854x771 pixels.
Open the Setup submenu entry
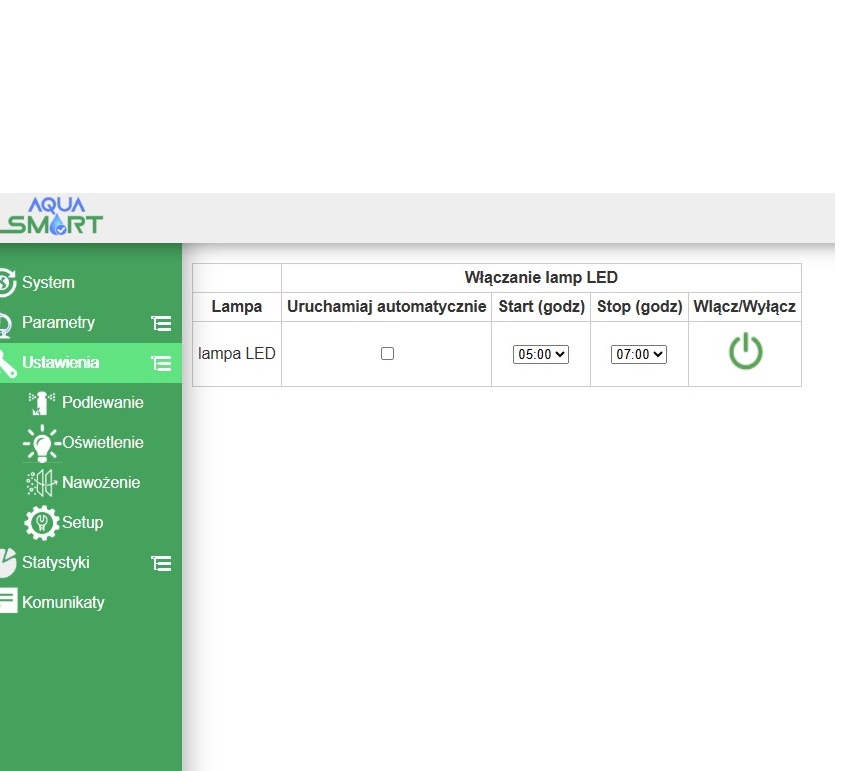(x=82, y=523)
